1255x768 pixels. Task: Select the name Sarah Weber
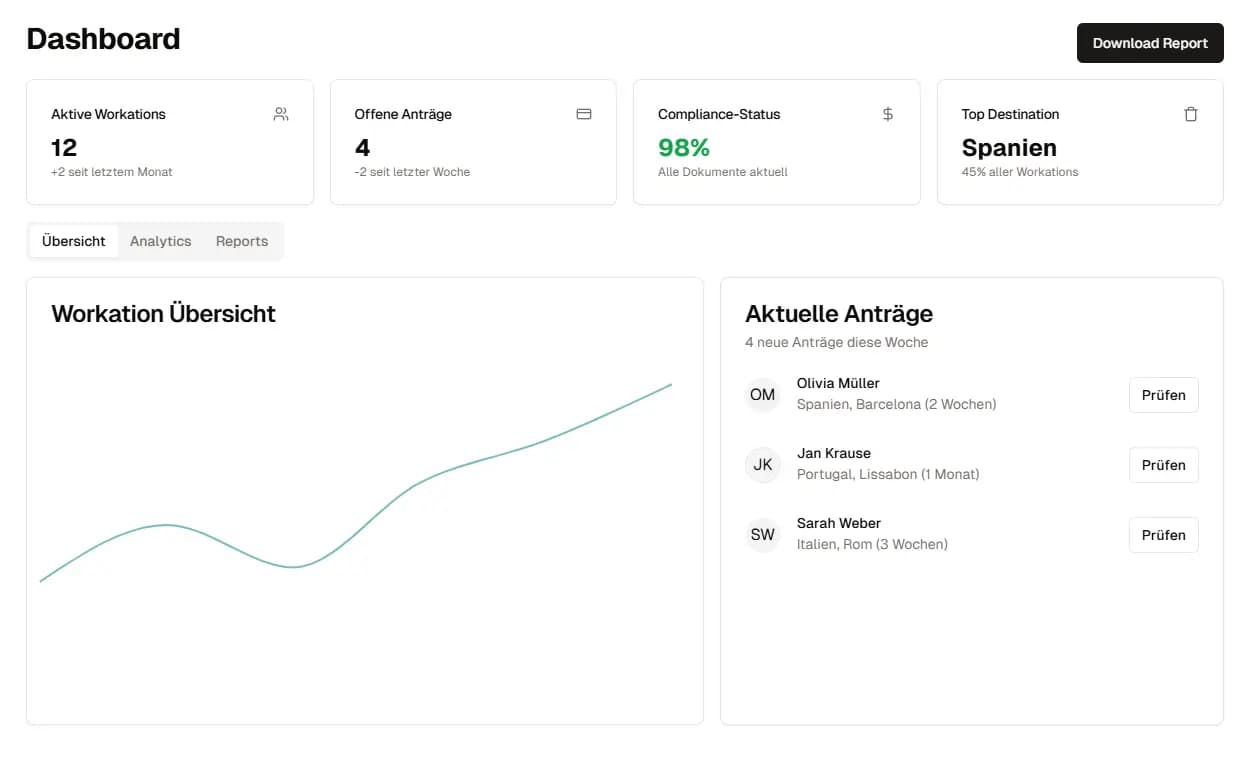point(839,523)
